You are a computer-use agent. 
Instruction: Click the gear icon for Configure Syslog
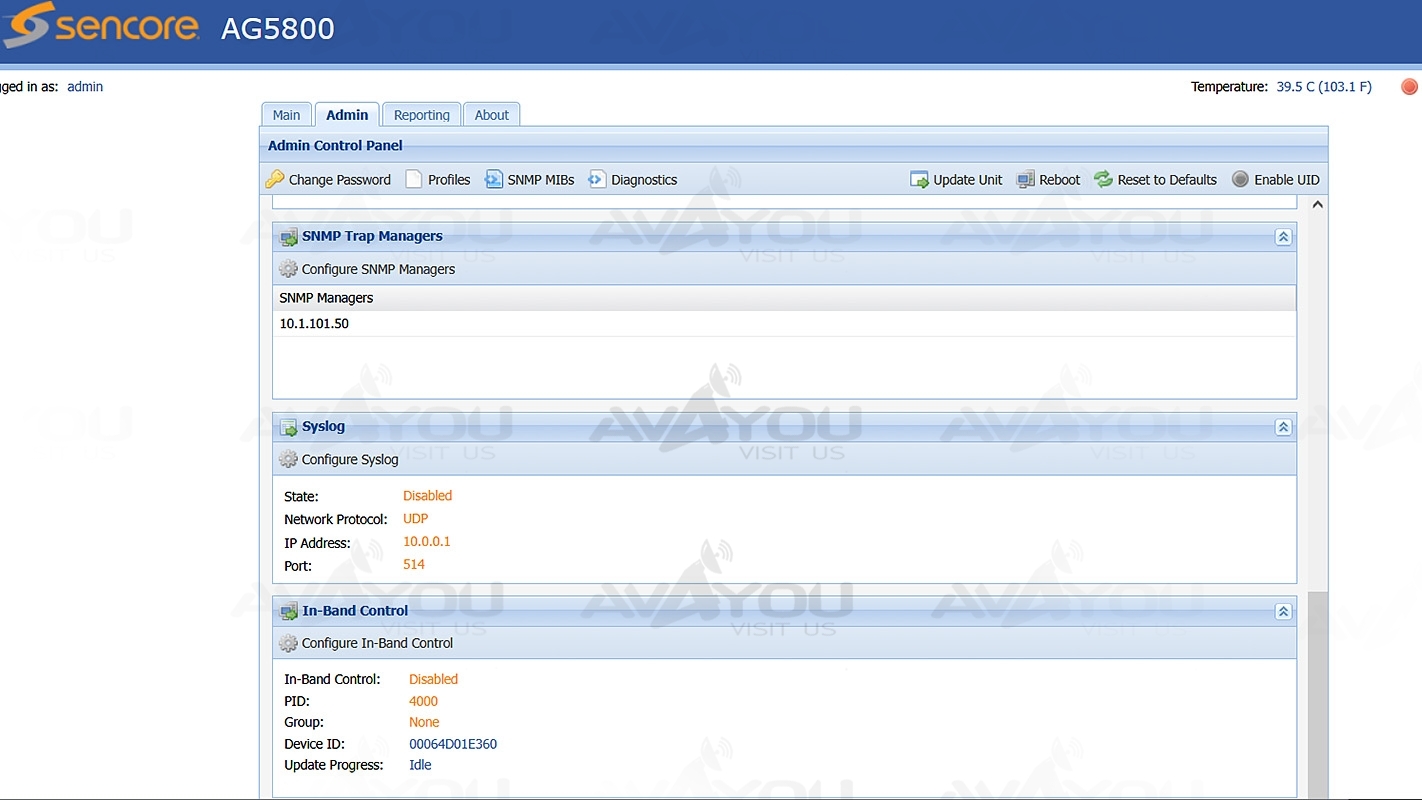[289, 460]
